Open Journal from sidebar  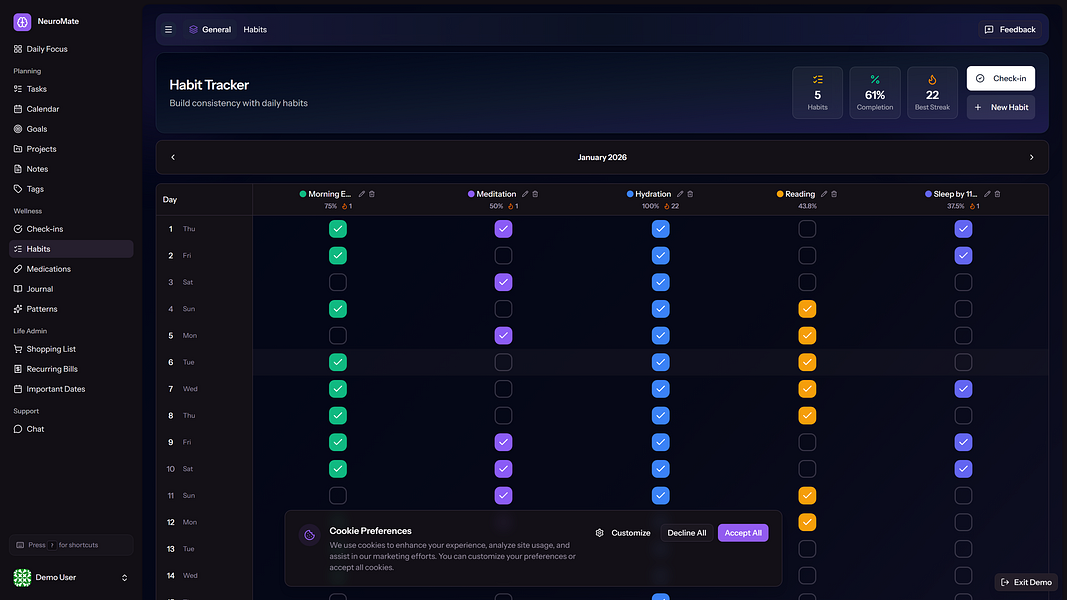coord(71,289)
